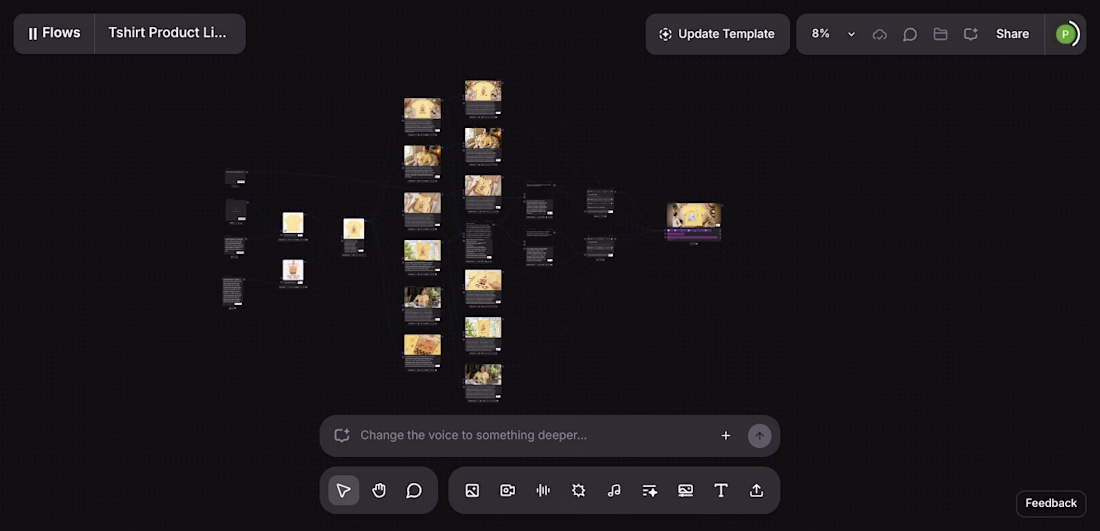Screen dimensions: 1100x531
Task: Click the Tshirt Product Li... project title
Action: coord(168,33)
